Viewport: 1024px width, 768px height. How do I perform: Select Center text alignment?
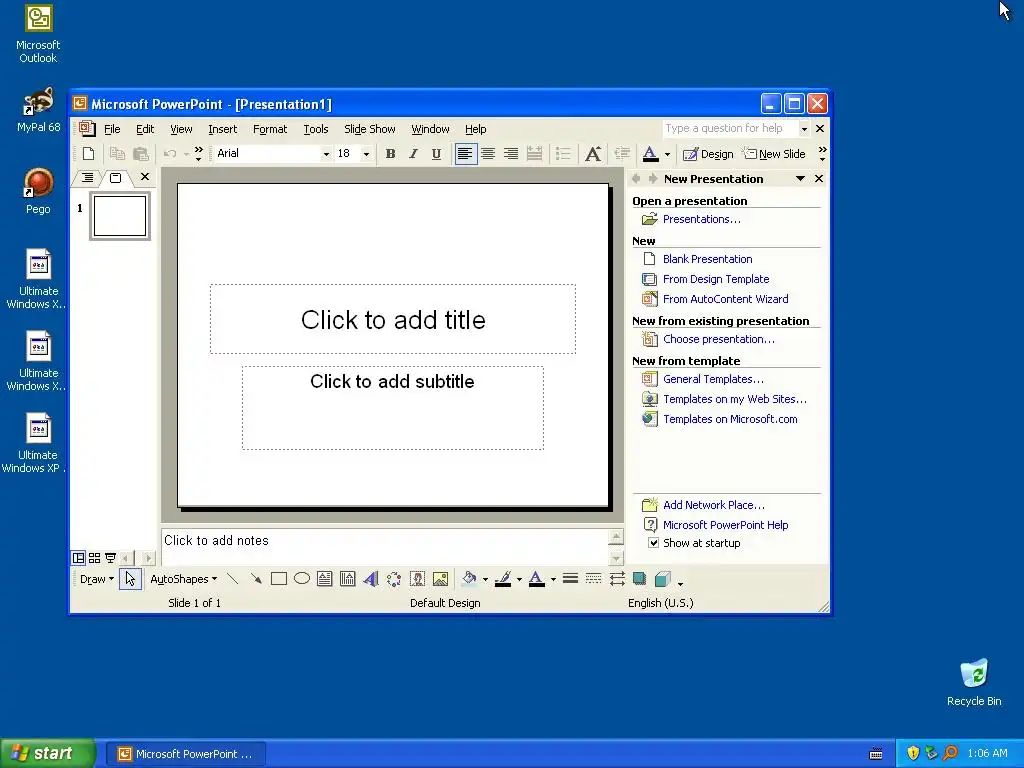click(488, 154)
